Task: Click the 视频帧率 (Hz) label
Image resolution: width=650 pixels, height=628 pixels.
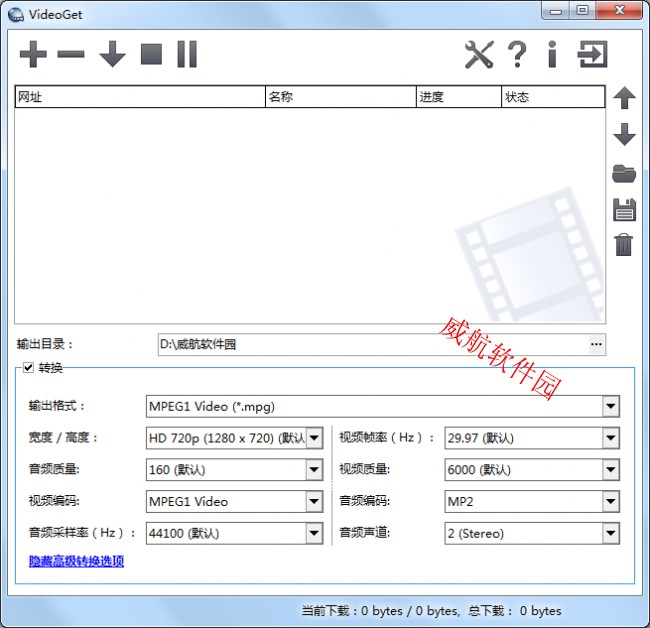Action: tap(386, 437)
